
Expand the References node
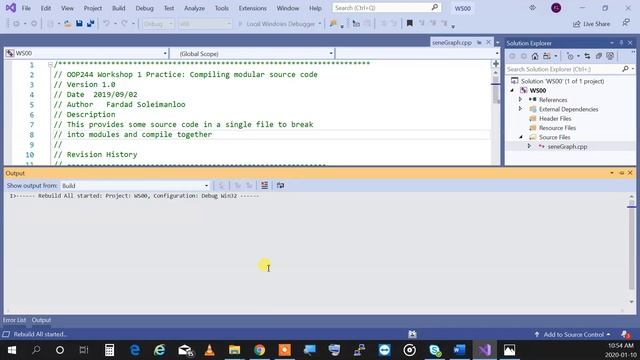520,100
